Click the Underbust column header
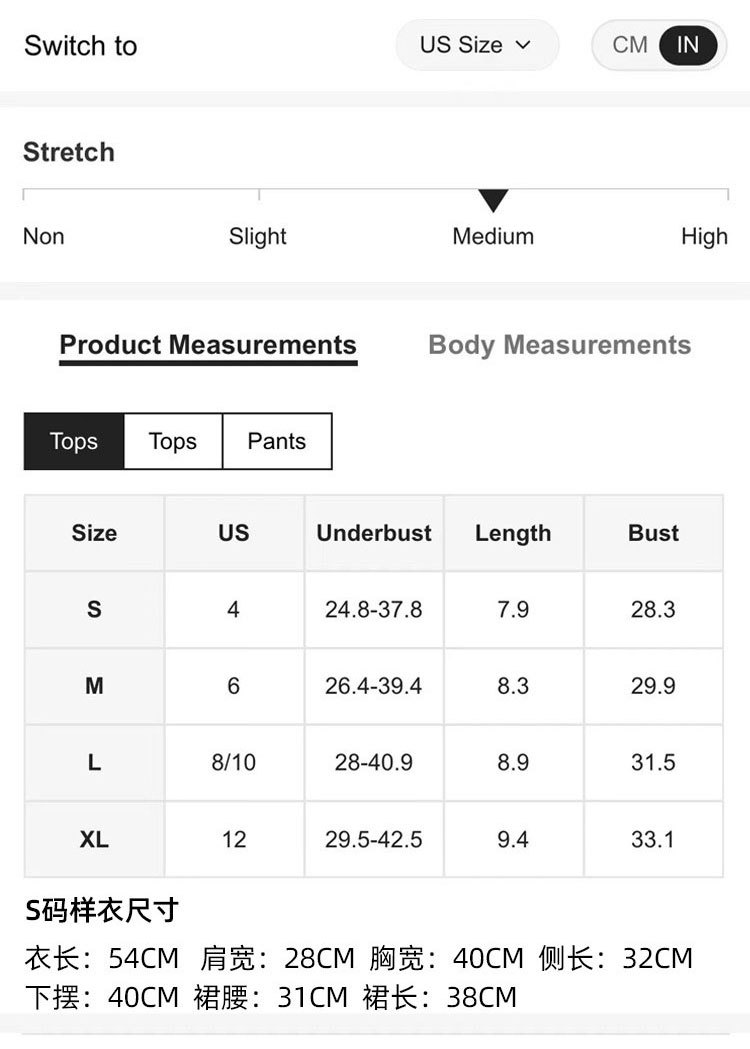Screen dimensions: 750x1049 point(374,533)
